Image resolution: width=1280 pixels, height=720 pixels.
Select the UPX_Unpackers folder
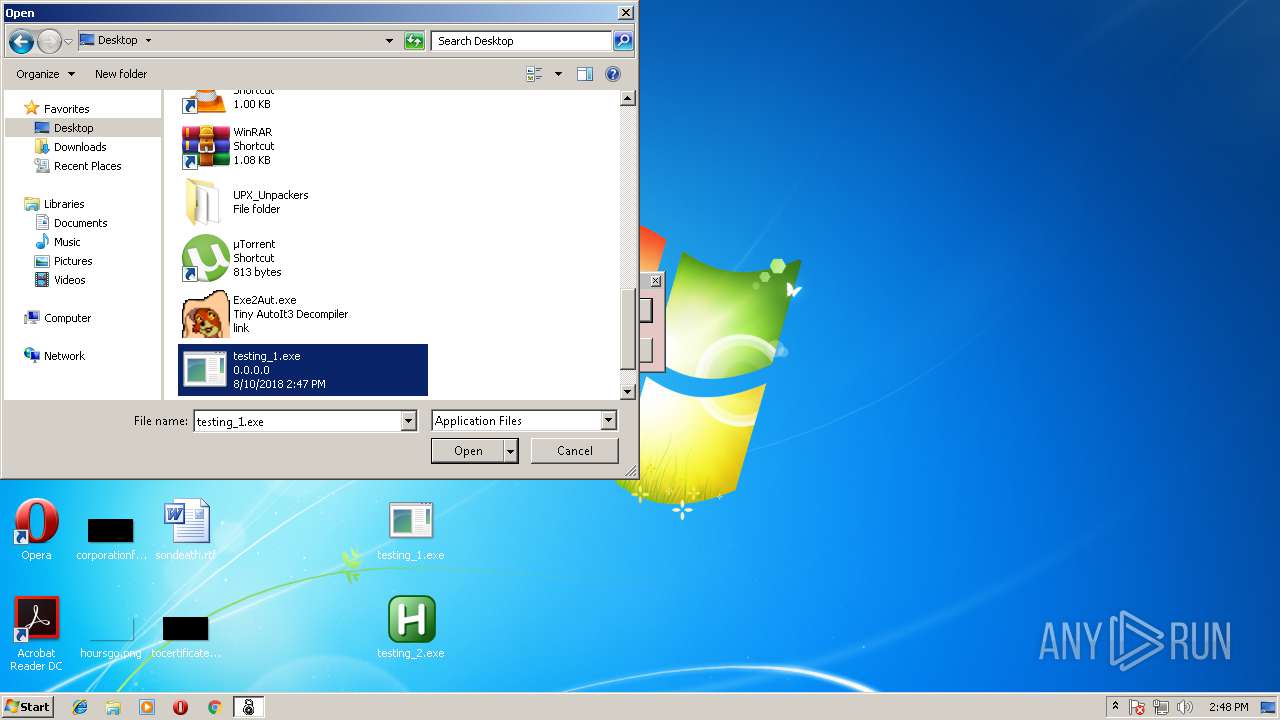[x=303, y=202]
